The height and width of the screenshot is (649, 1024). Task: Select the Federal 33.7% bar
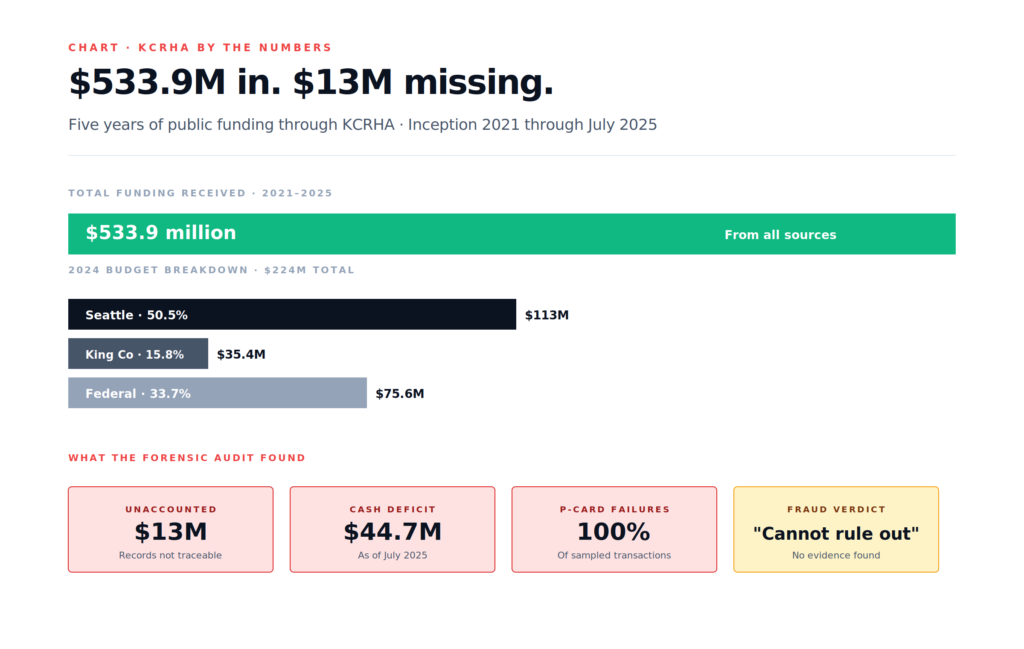pos(217,393)
